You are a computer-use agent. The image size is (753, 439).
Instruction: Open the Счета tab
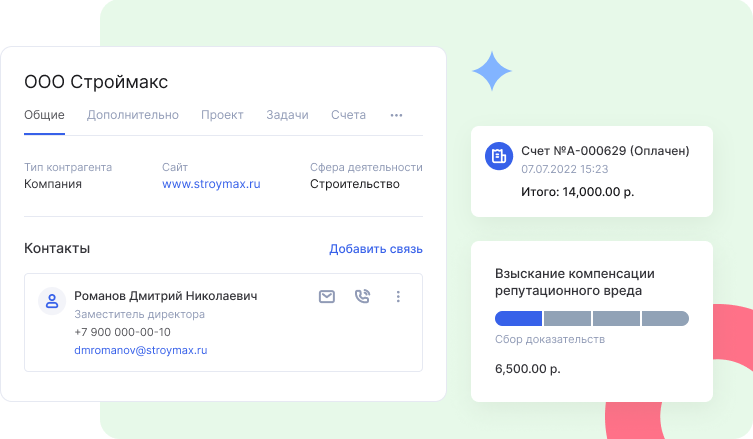pos(348,115)
